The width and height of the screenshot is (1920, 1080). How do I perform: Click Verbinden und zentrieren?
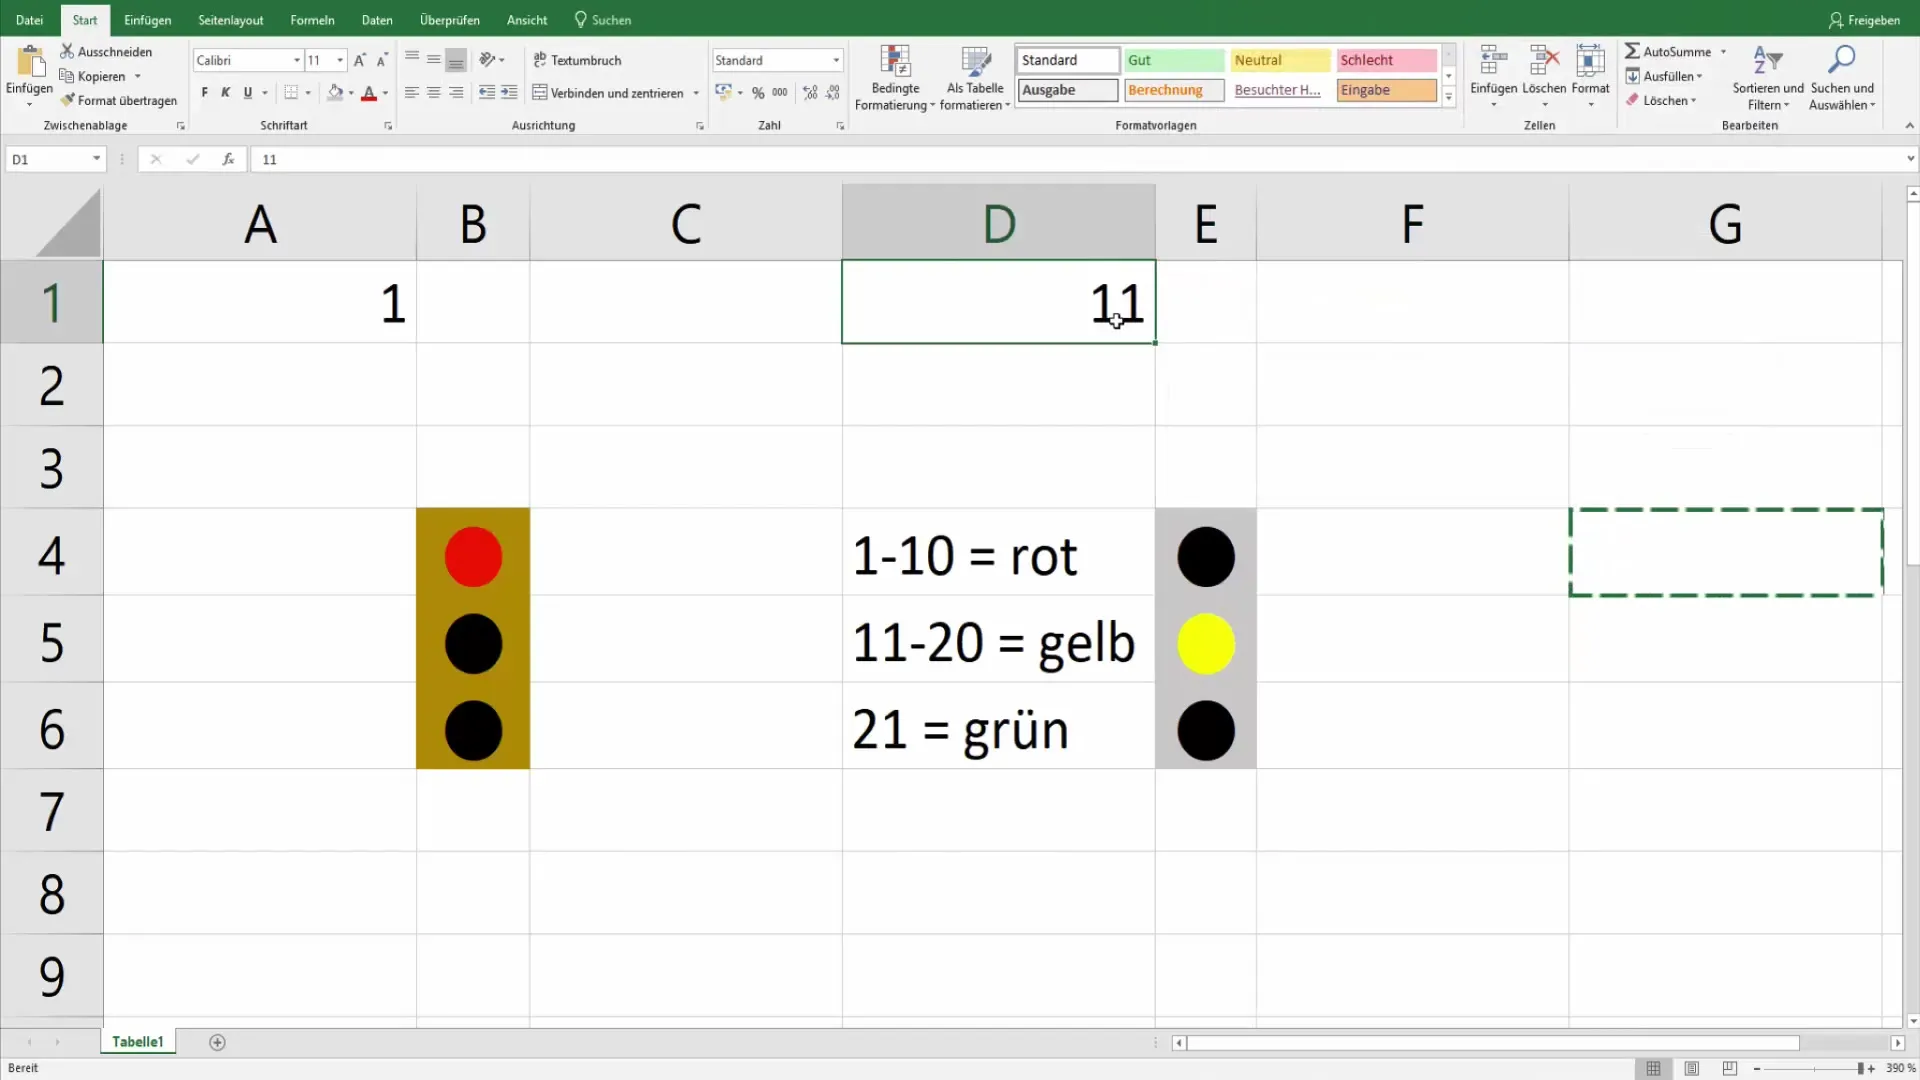(608, 93)
